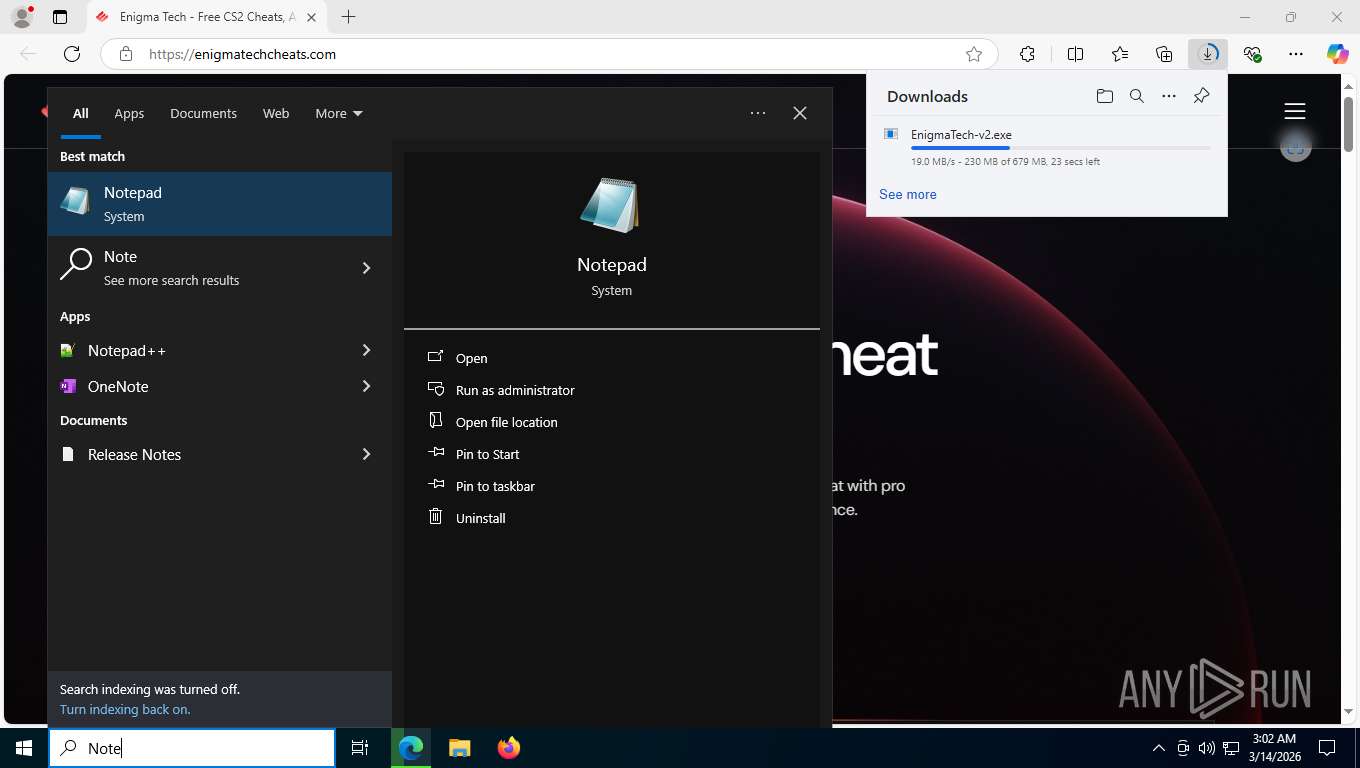Select the Enigma Tech browser tab
The image size is (1360, 768).
(x=207, y=17)
